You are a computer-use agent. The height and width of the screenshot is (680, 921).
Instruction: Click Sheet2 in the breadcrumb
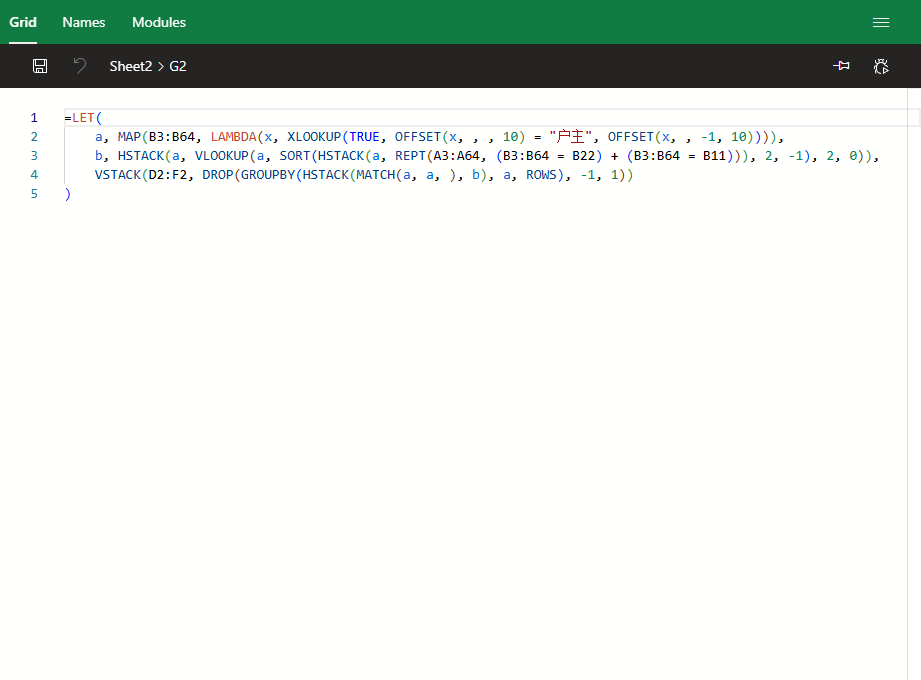(130, 66)
